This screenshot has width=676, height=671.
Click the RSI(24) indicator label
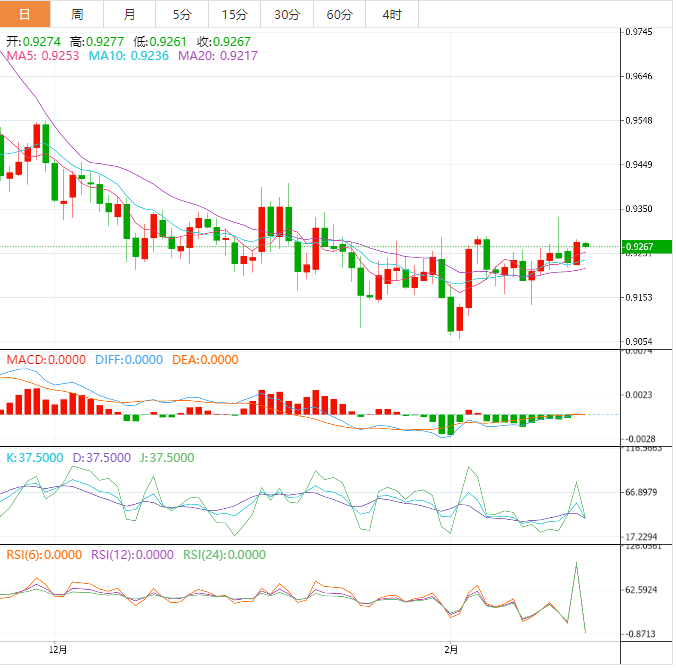point(224,555)
